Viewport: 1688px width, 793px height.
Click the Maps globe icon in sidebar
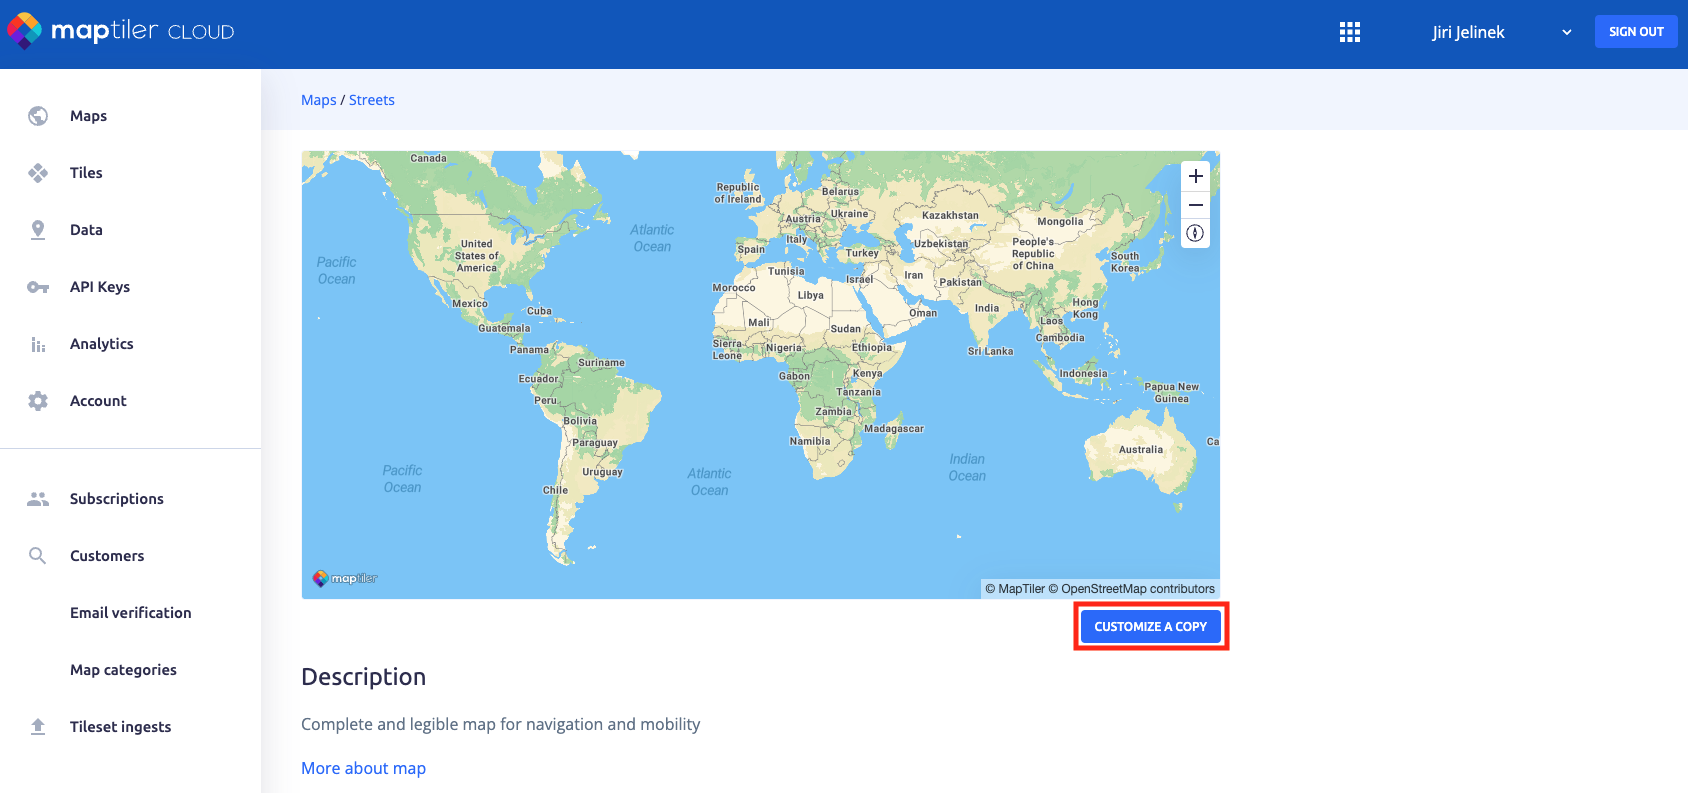38,116
